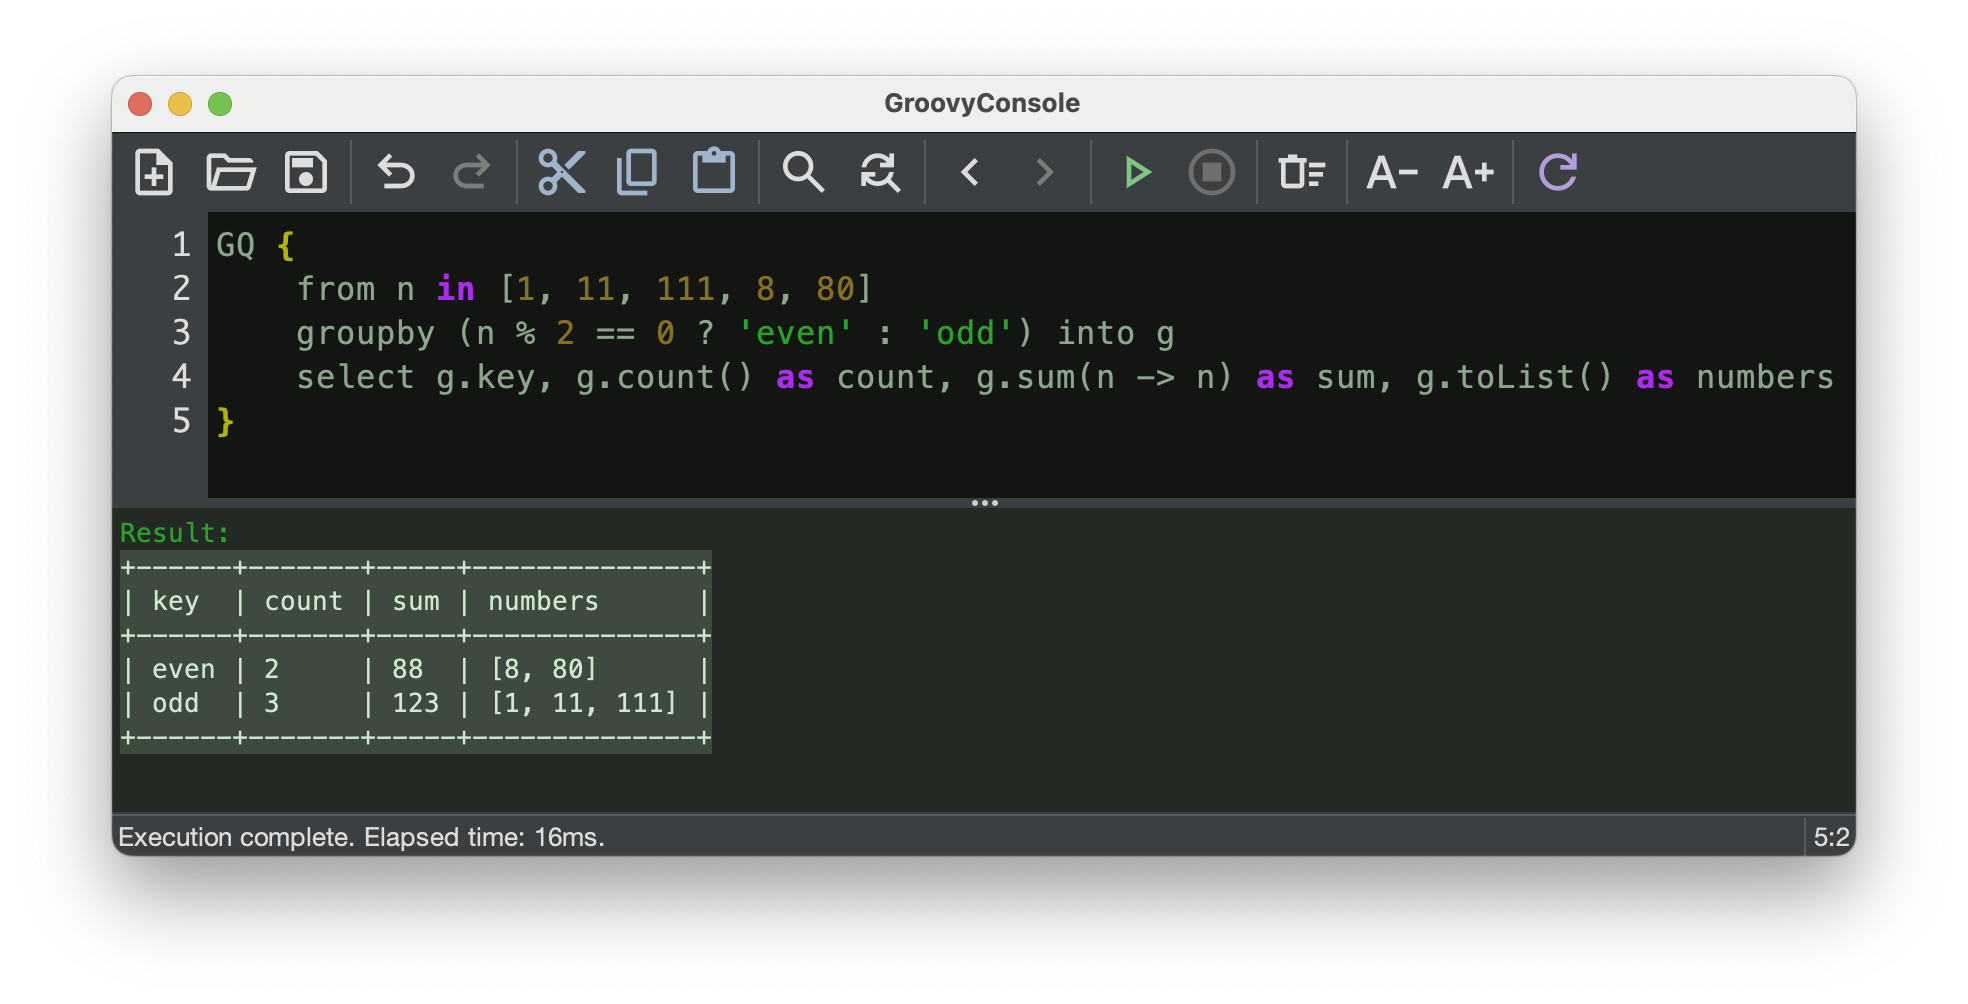The height and width of the screenshot is (1004, 1968).
Task: Click the purple 'in' keyword
Action: coord(456,289)
